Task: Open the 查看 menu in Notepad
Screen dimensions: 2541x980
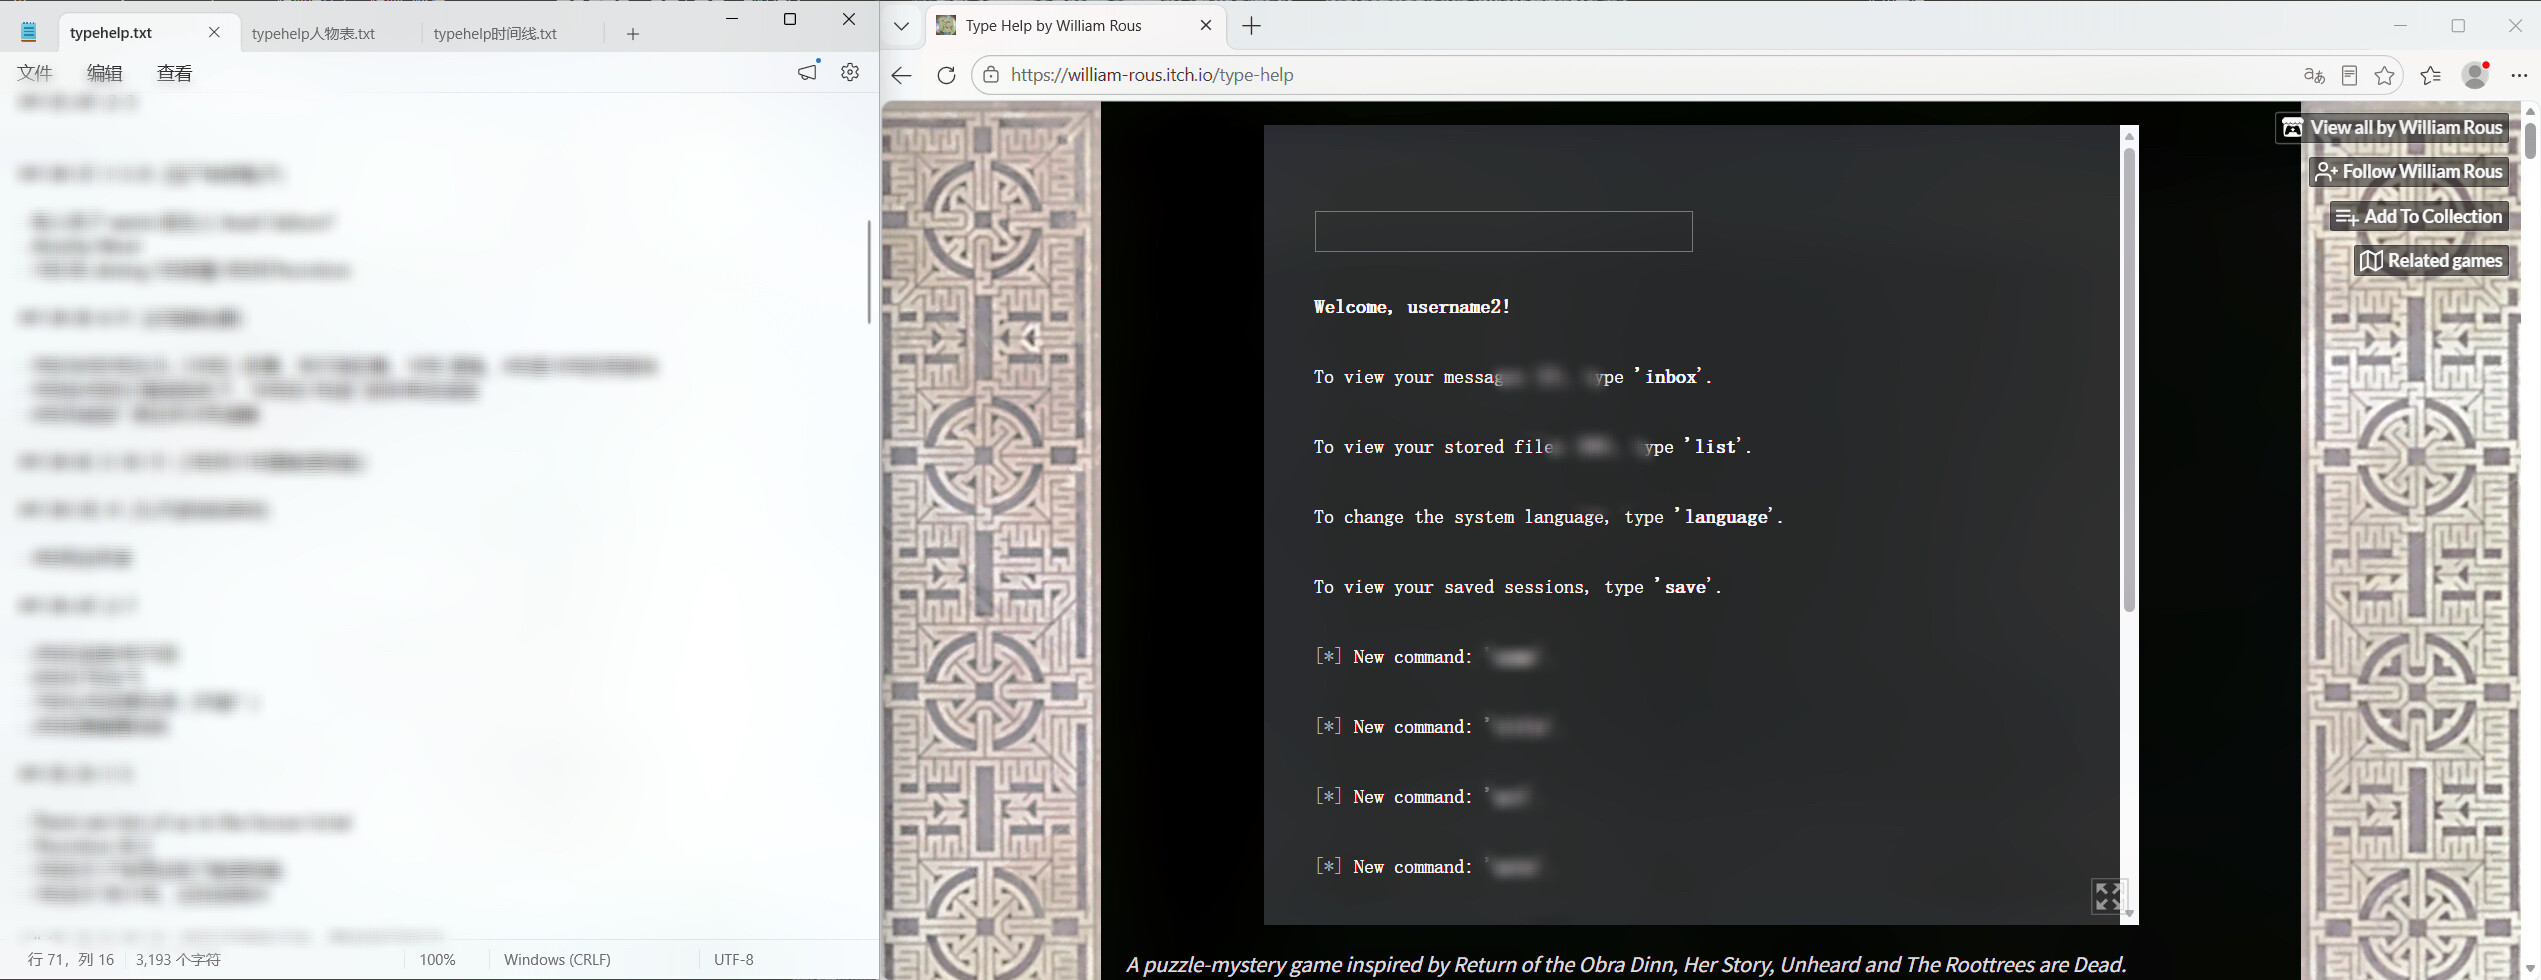Action: pos(175,72)
